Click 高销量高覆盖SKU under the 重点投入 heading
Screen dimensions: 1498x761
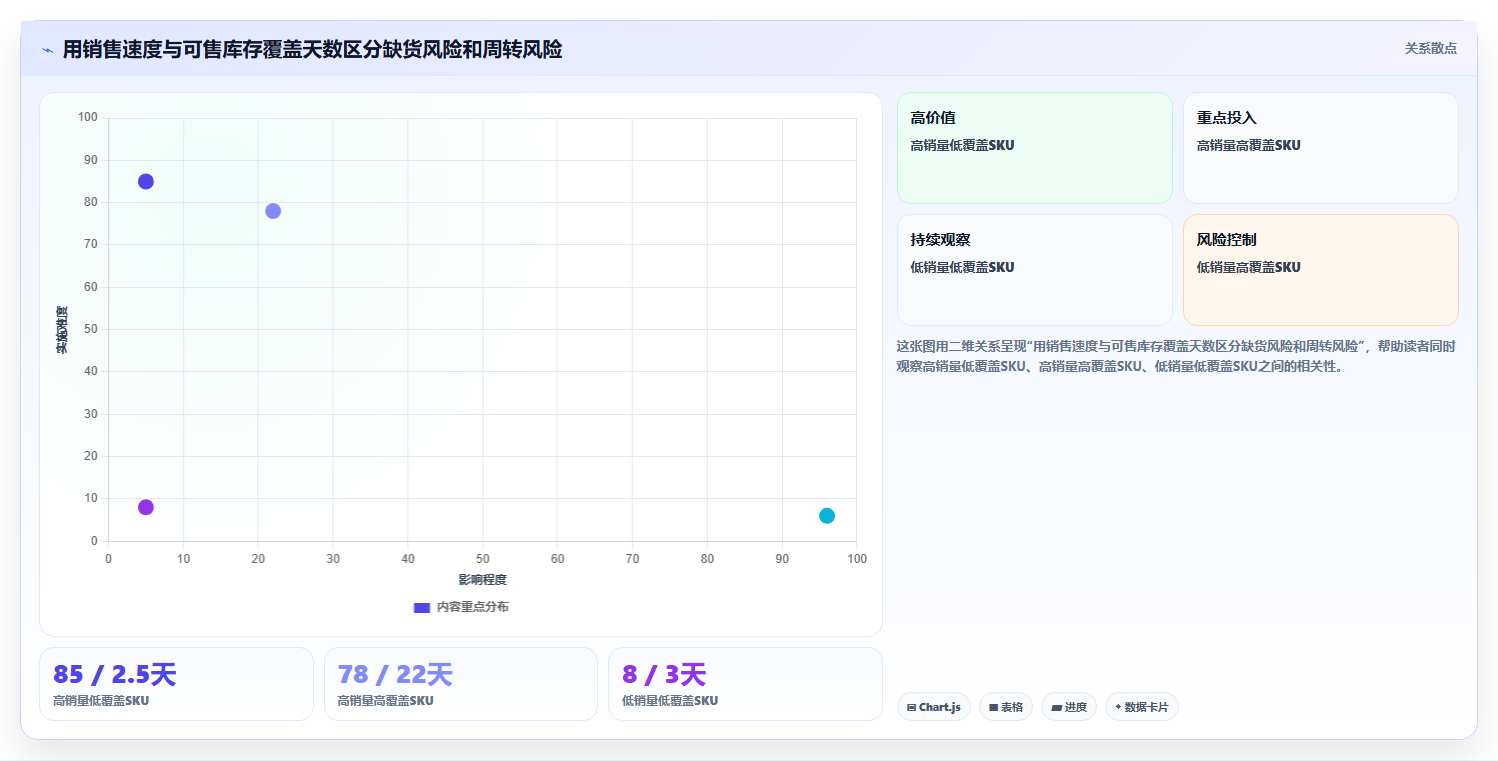(1249, 145)
